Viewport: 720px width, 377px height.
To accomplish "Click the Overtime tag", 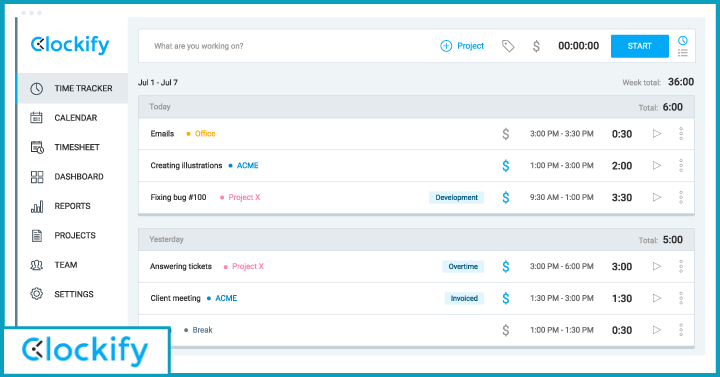I will [463, 266].
